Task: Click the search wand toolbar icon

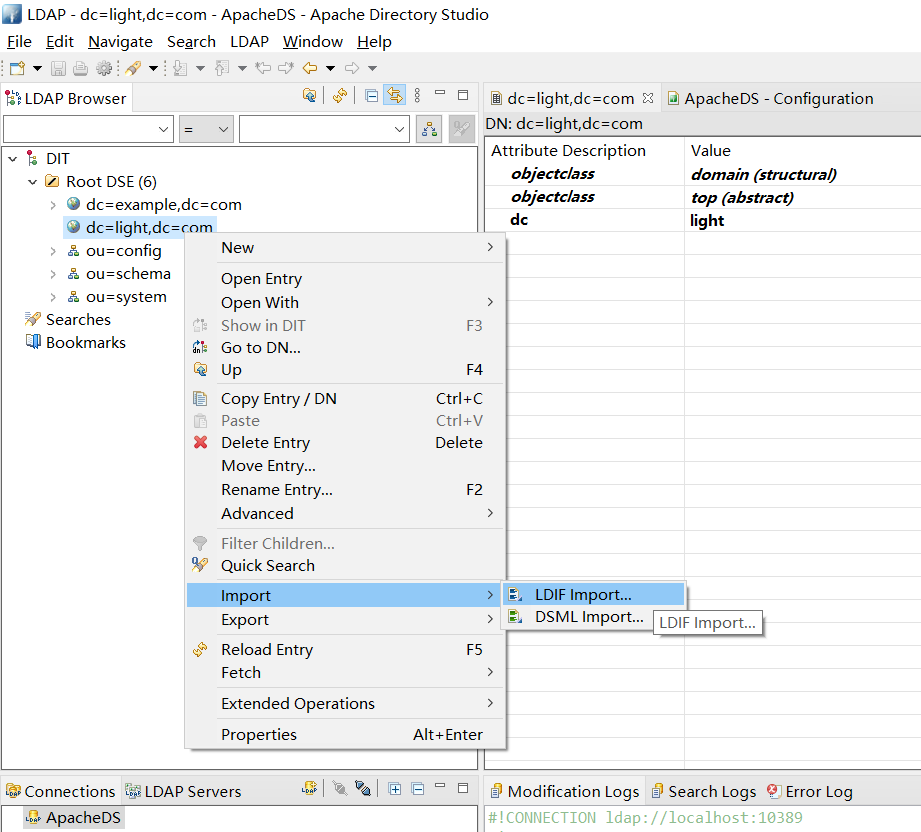Action: tap(133, 68)
